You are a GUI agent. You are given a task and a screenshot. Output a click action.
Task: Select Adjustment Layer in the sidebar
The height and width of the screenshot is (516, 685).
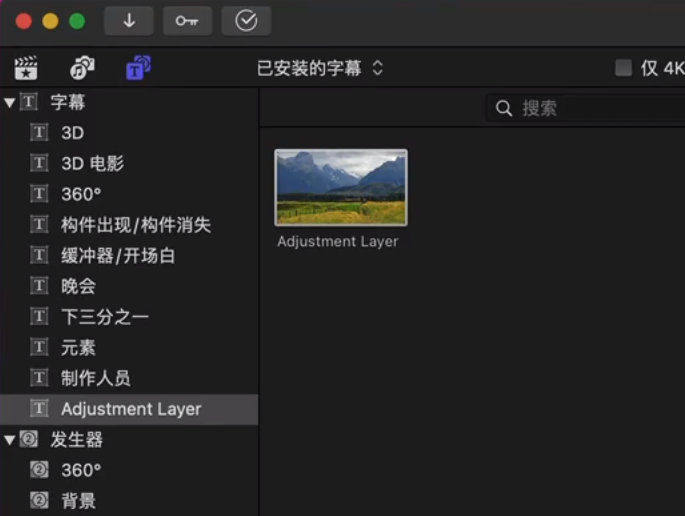tap(129, 409)
